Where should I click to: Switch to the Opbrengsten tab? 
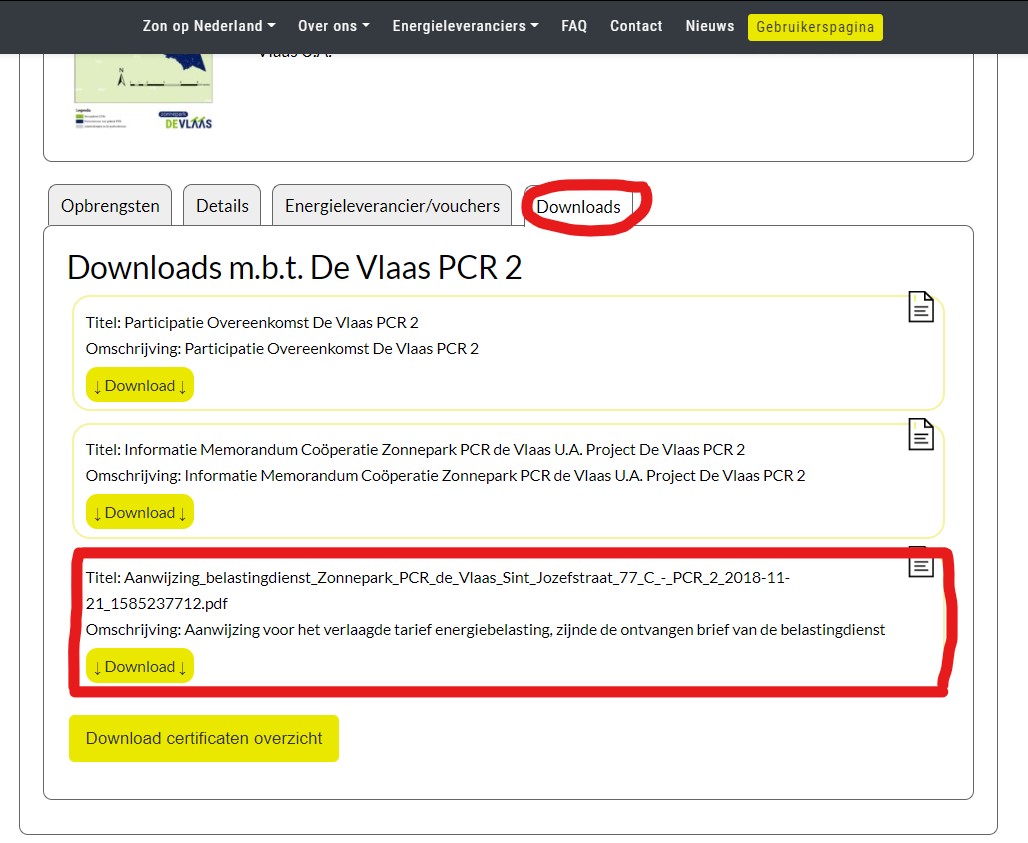click(110, 206)
